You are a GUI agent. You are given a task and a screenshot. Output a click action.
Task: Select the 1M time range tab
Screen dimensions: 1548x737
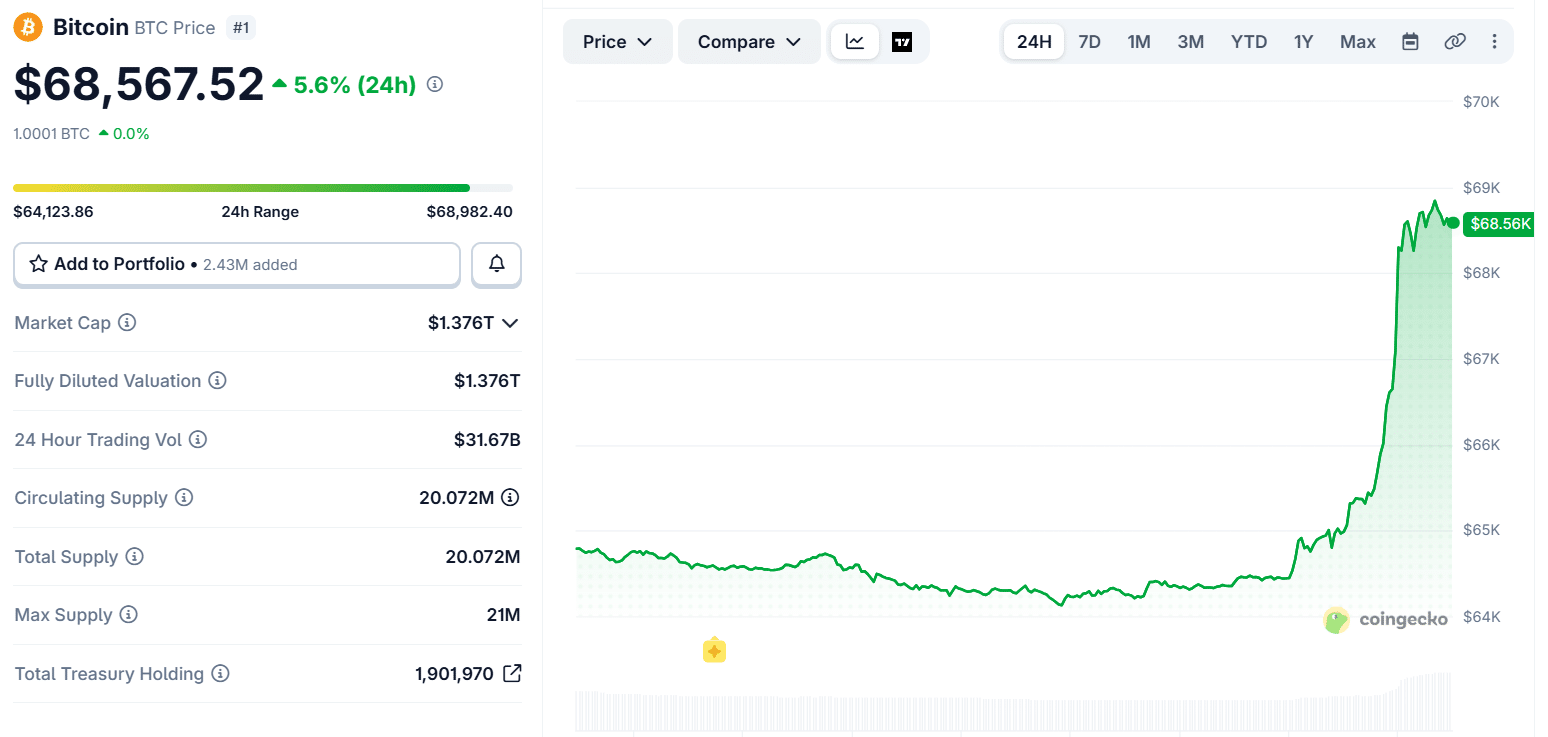tap(1139, 42)
